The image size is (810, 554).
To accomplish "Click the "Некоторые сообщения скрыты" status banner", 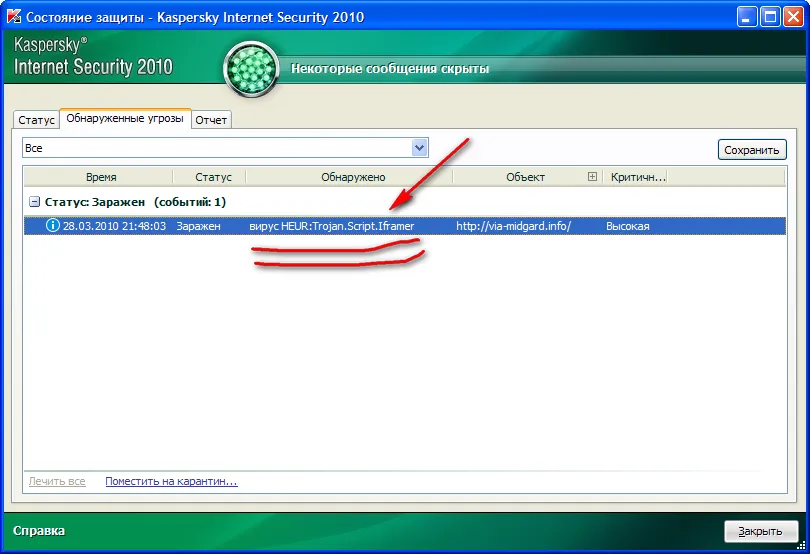I will 390,69.
